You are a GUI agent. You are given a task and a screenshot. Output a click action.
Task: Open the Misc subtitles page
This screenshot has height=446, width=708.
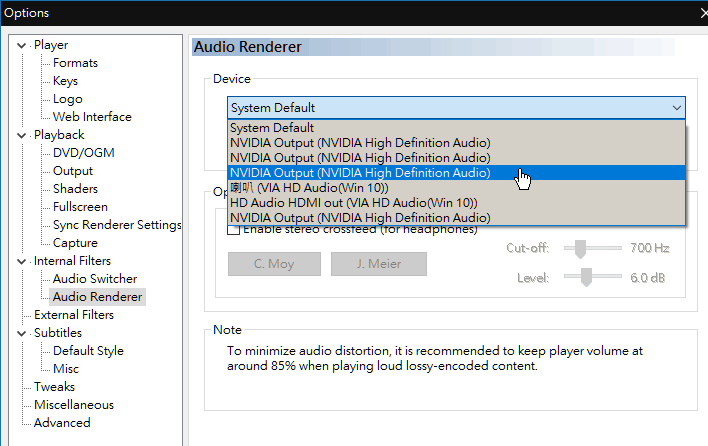[66, 369]
